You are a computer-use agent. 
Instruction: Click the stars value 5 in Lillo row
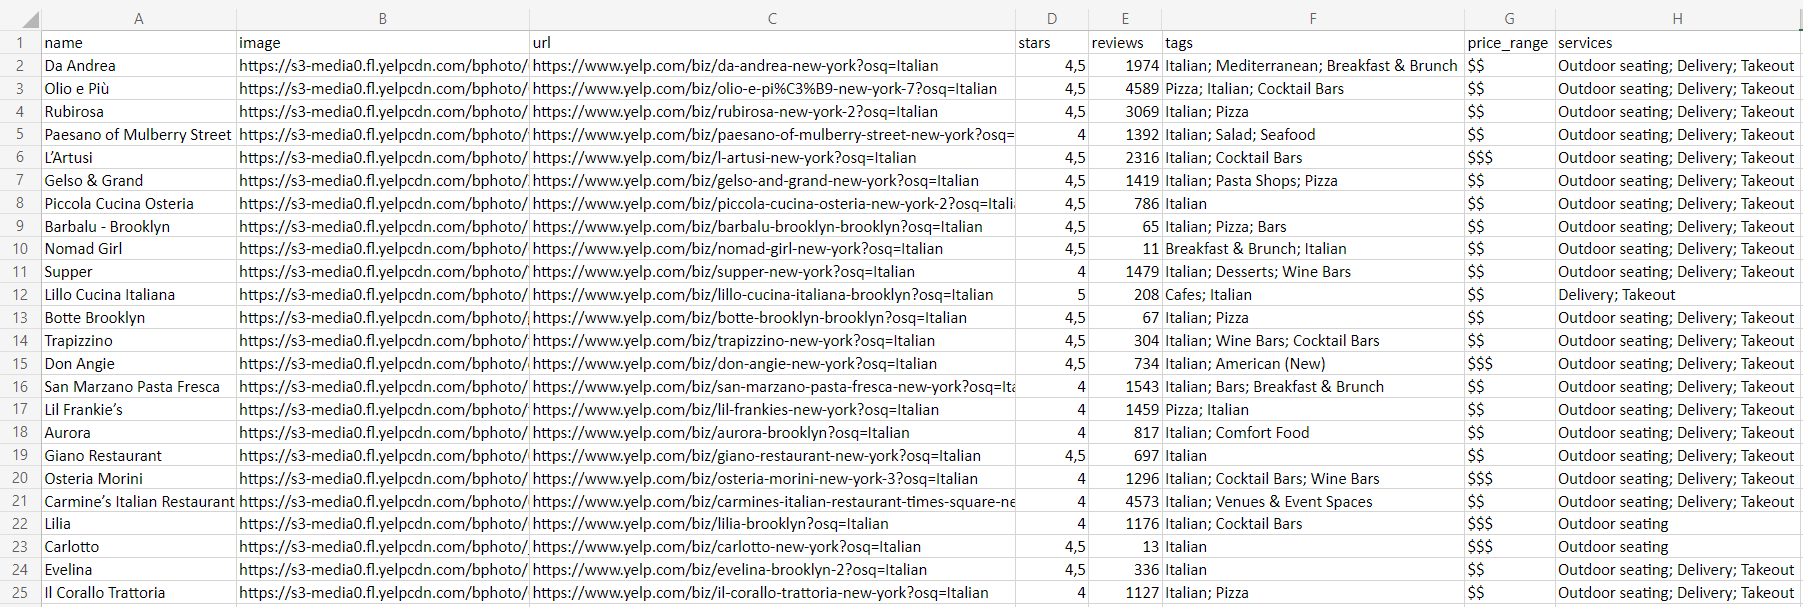[1052, 295]
